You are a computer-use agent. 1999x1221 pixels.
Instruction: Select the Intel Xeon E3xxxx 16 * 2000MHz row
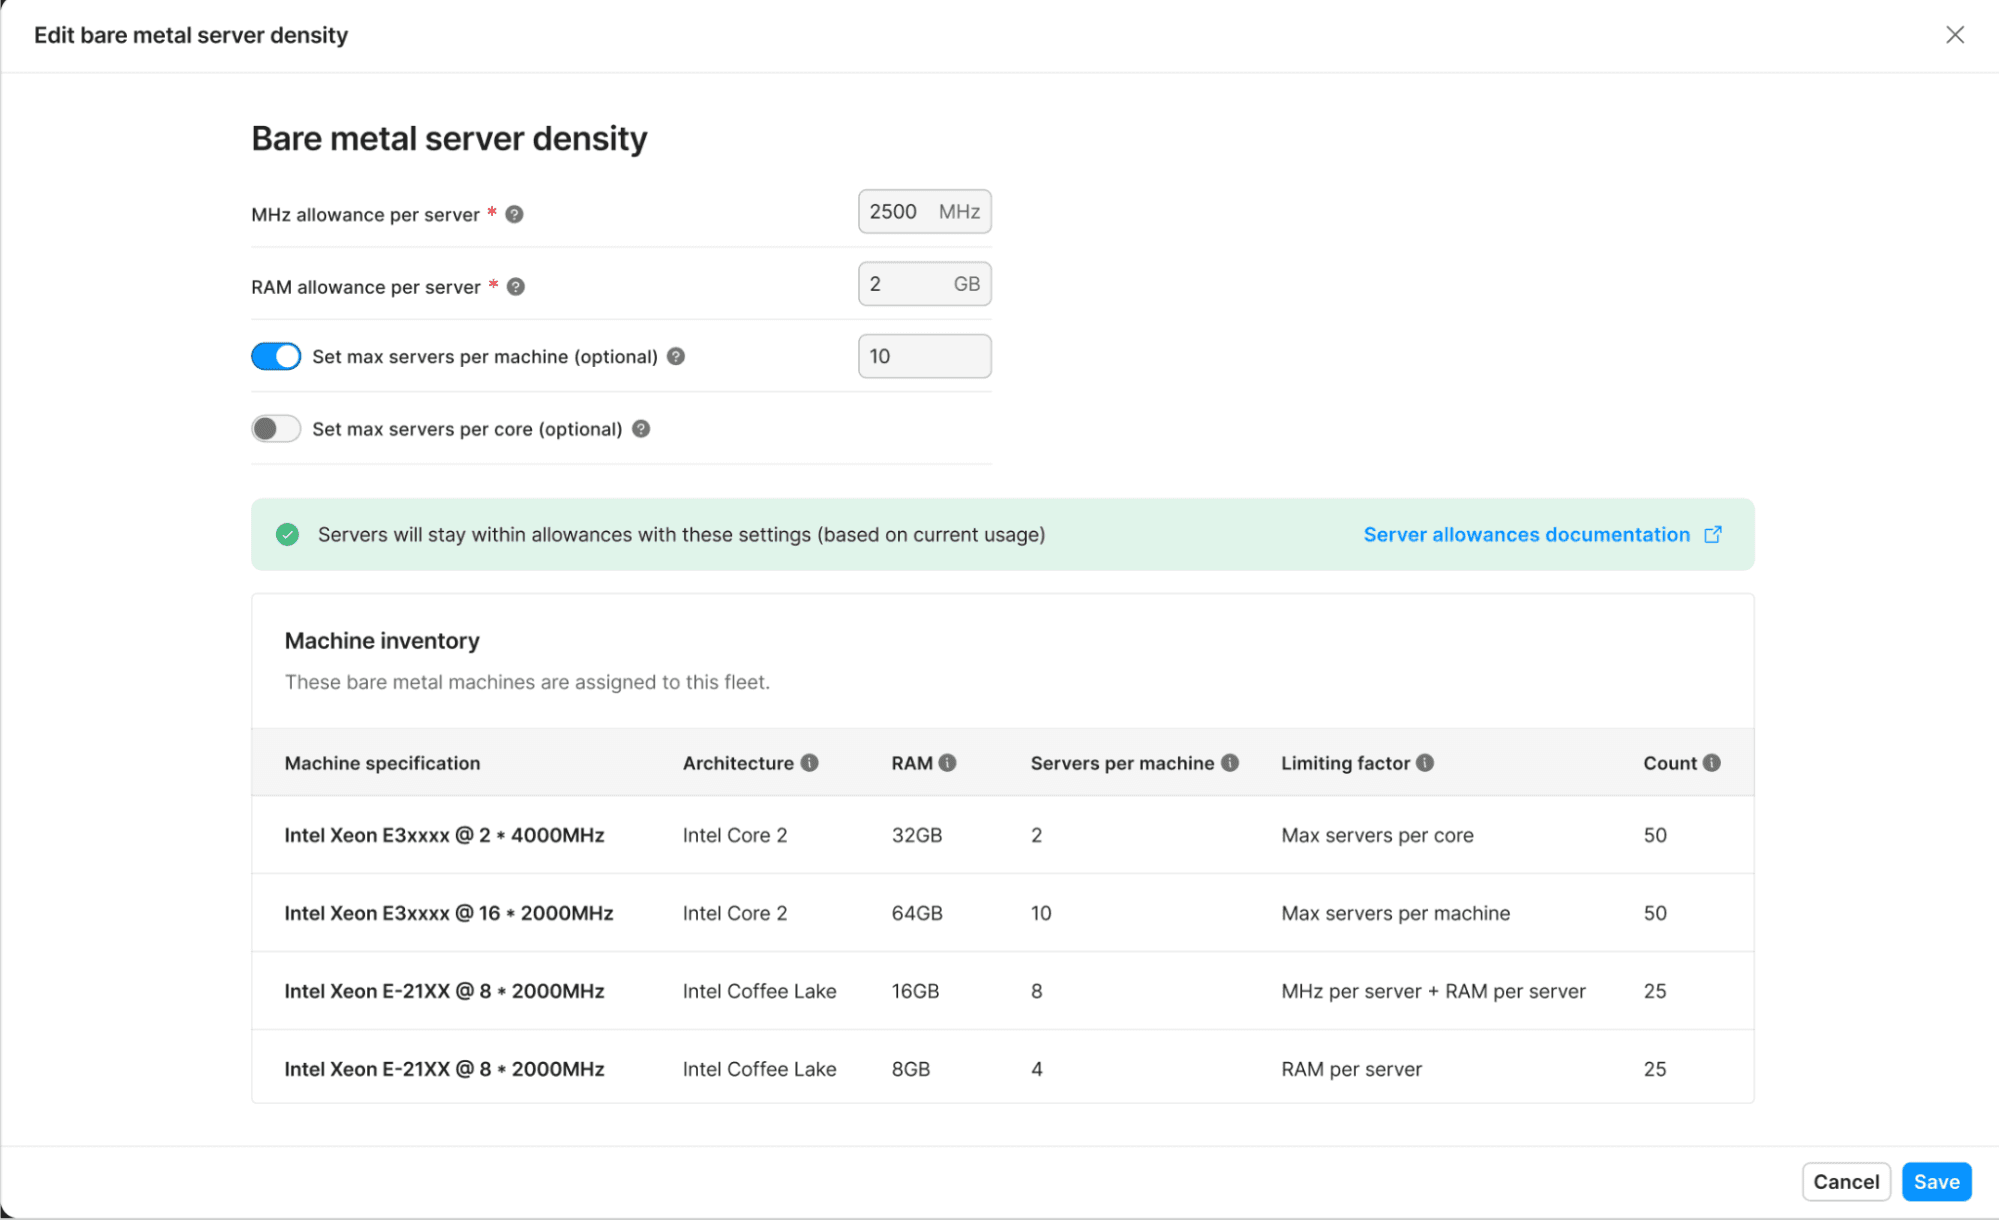coord(449,913)
